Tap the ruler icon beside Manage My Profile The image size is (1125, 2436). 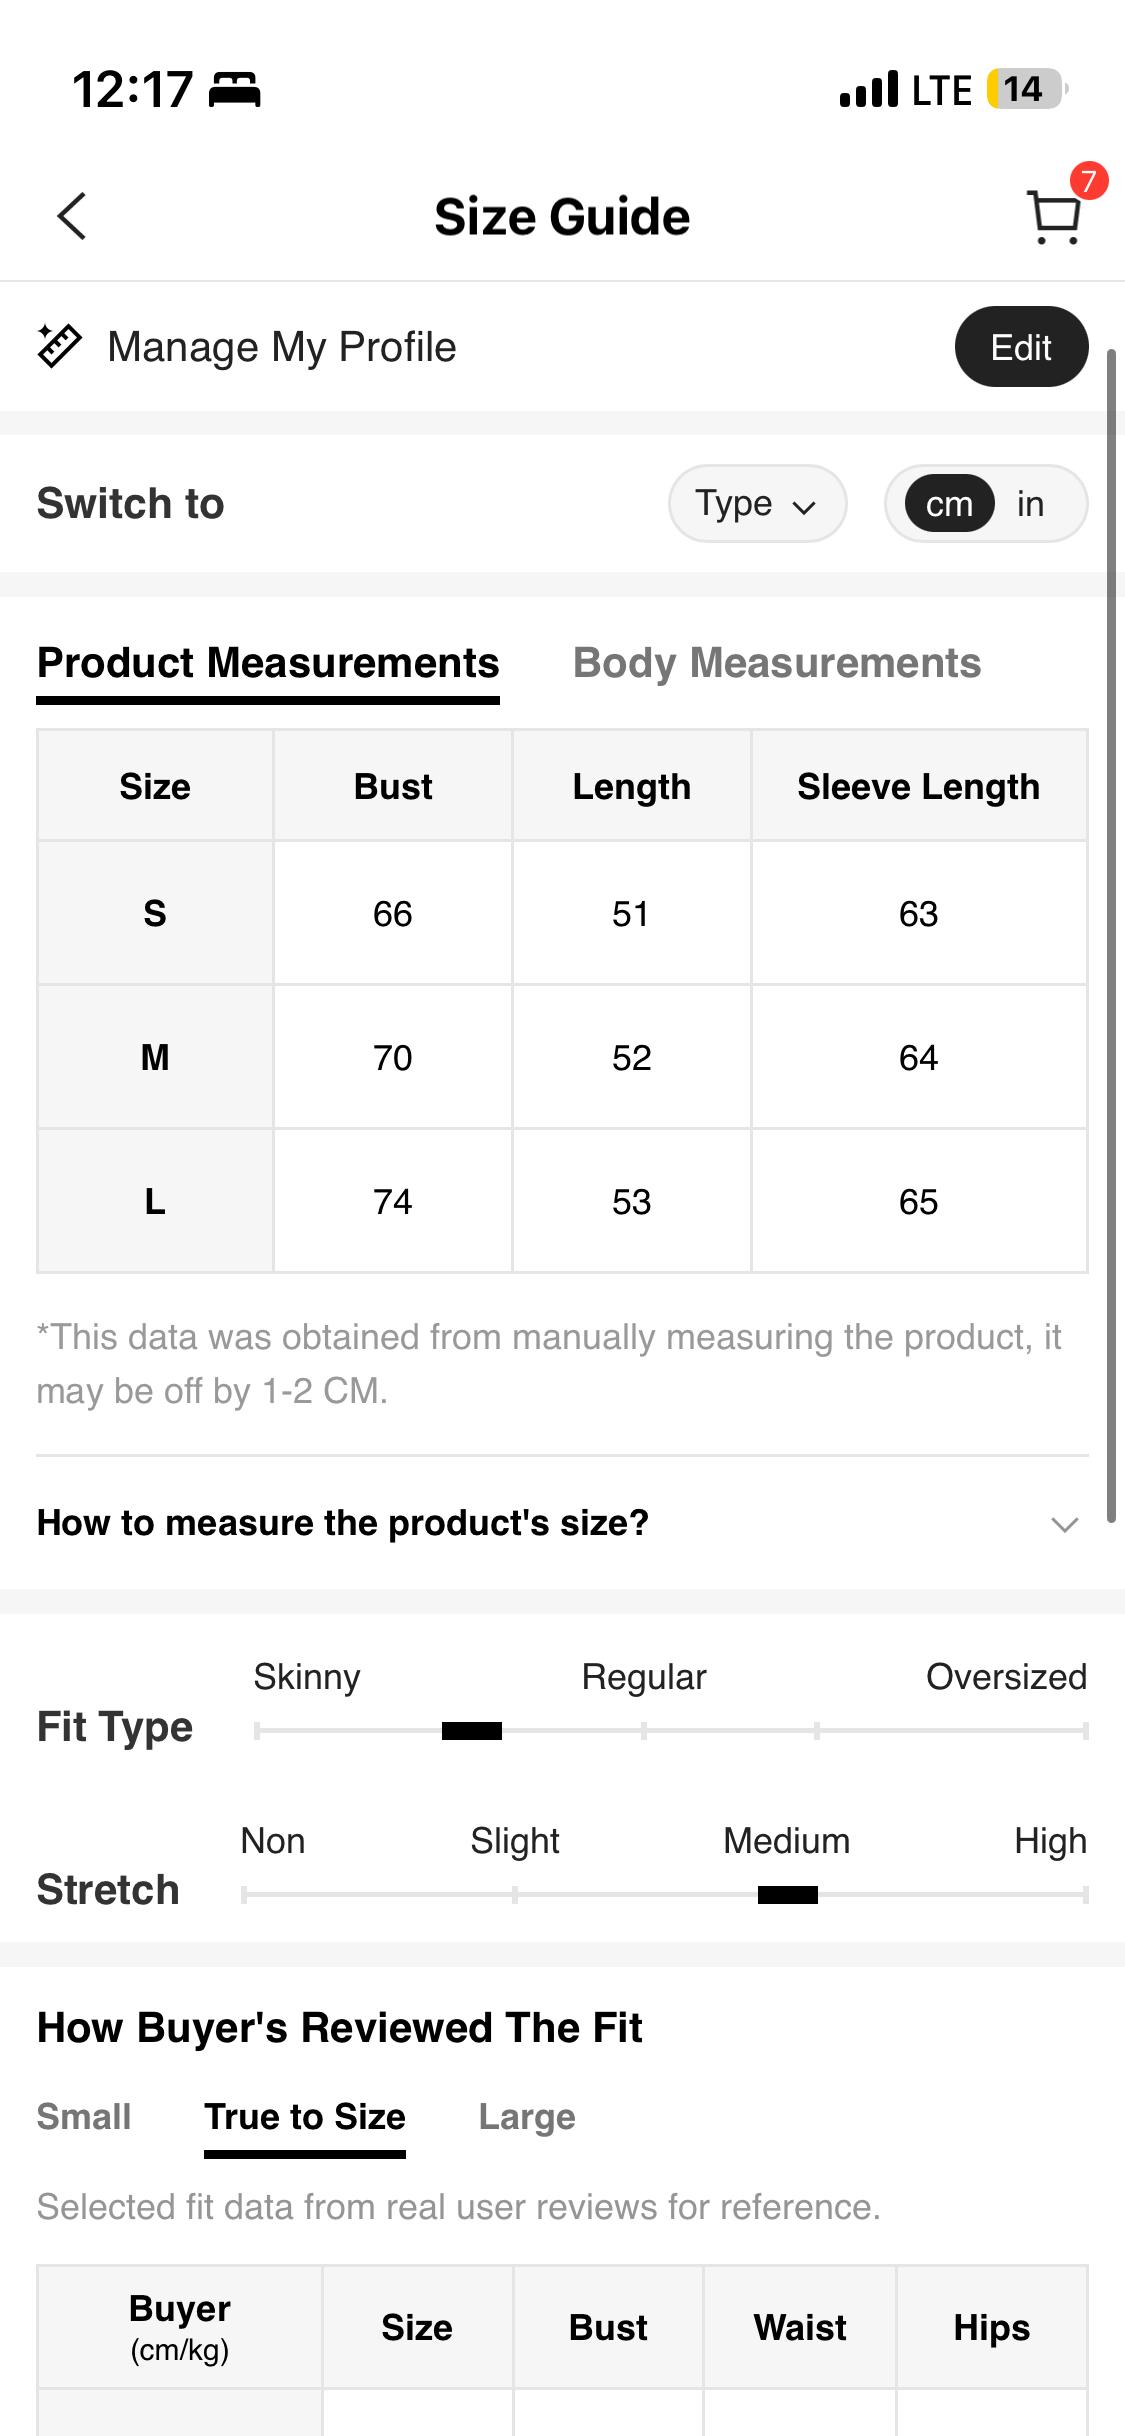click(x=59, y=347)
